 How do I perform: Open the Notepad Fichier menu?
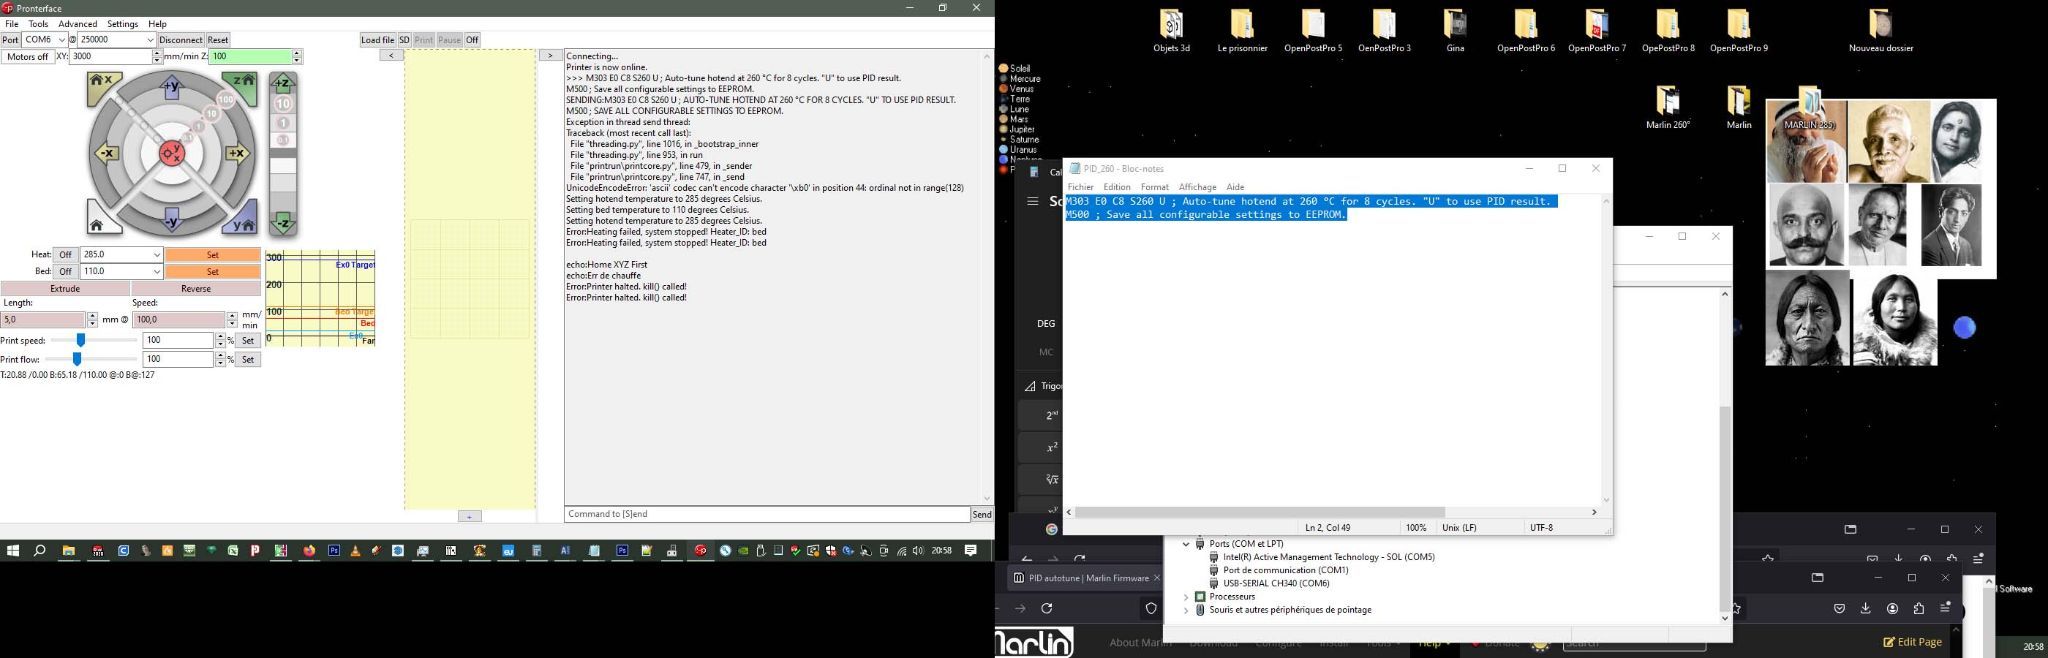pos(1080,187)
